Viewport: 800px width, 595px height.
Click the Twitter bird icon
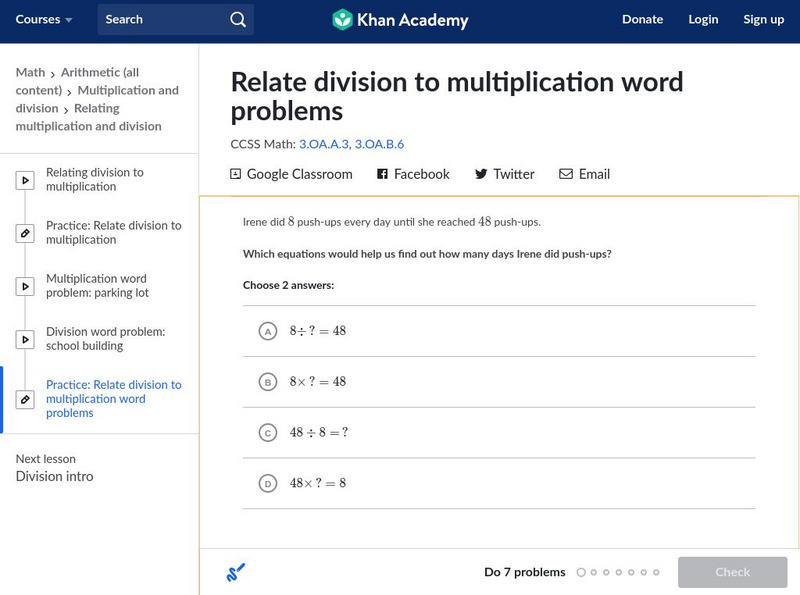481,174
